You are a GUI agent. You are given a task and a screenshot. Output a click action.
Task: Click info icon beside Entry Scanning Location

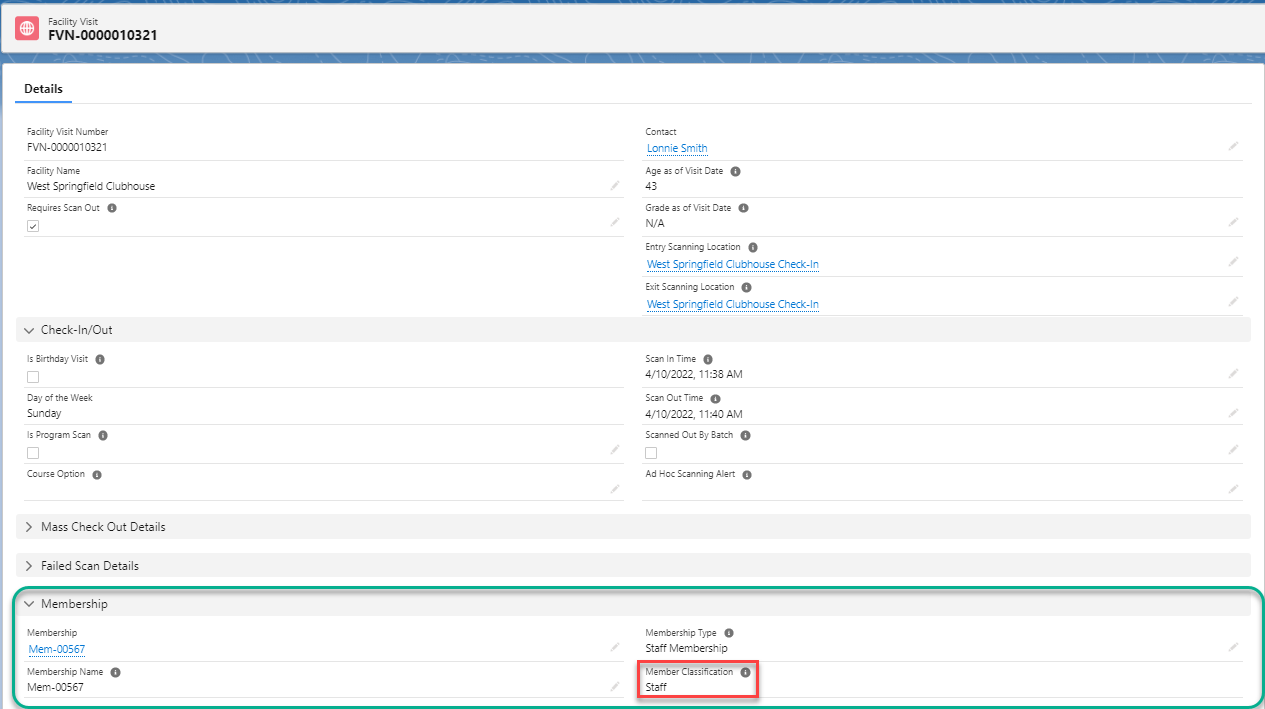[x=753, y=247]
